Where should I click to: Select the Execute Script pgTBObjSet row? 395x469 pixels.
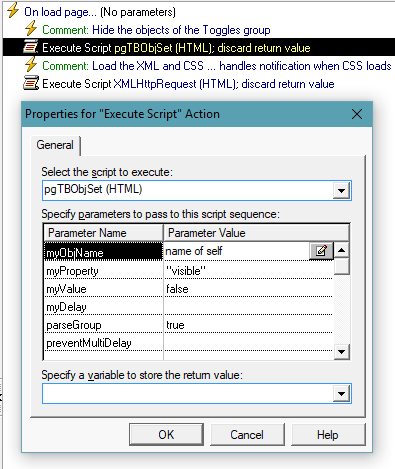coord(199,47)
